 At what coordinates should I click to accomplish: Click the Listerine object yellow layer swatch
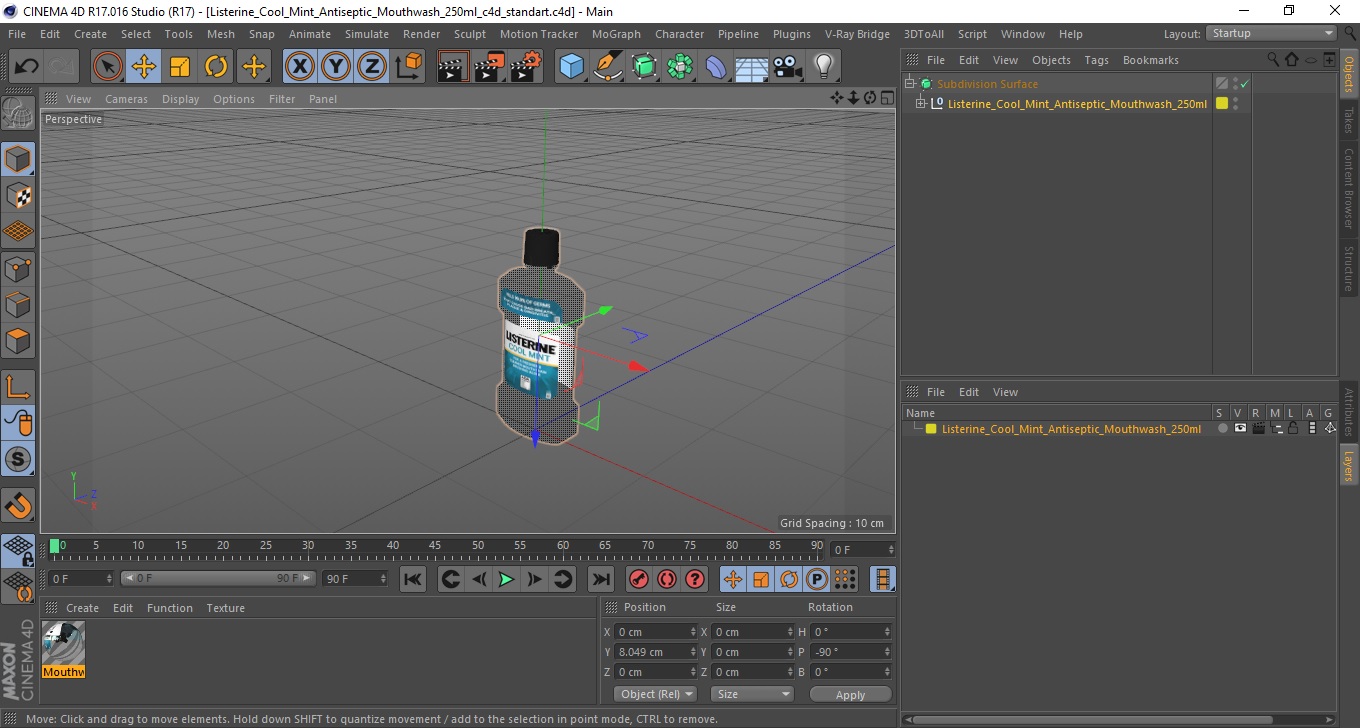coord(1221,103)
